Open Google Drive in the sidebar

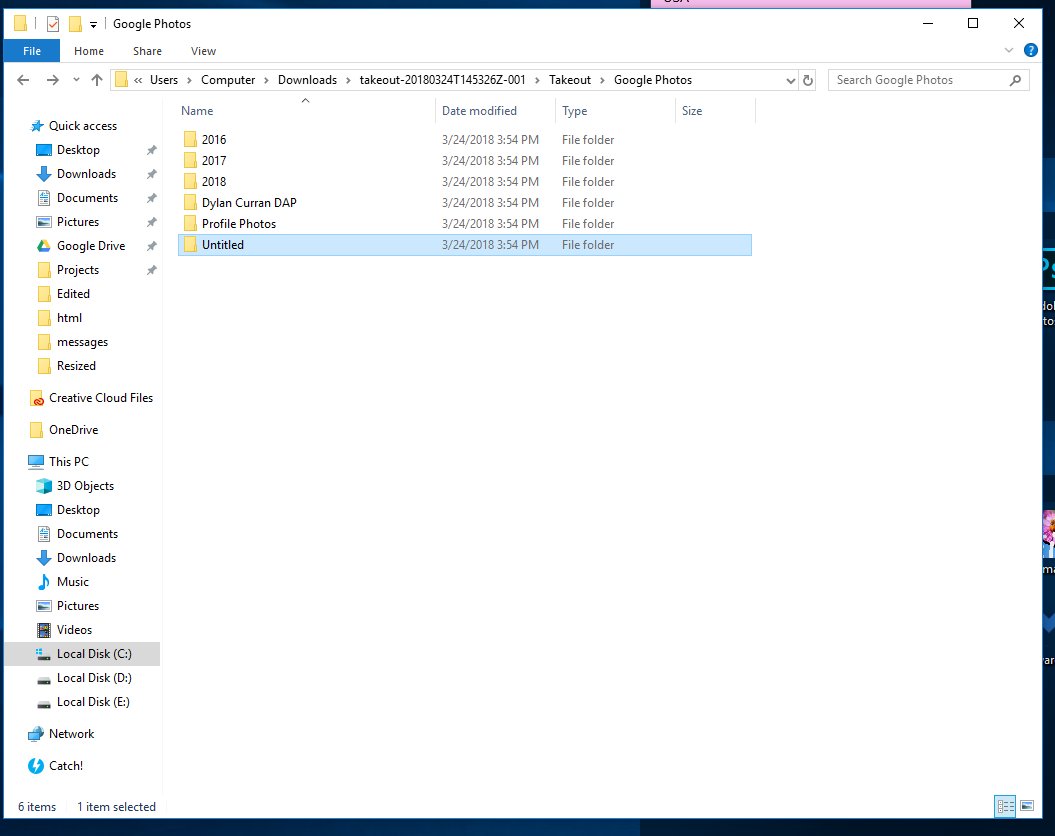[91, 246]
